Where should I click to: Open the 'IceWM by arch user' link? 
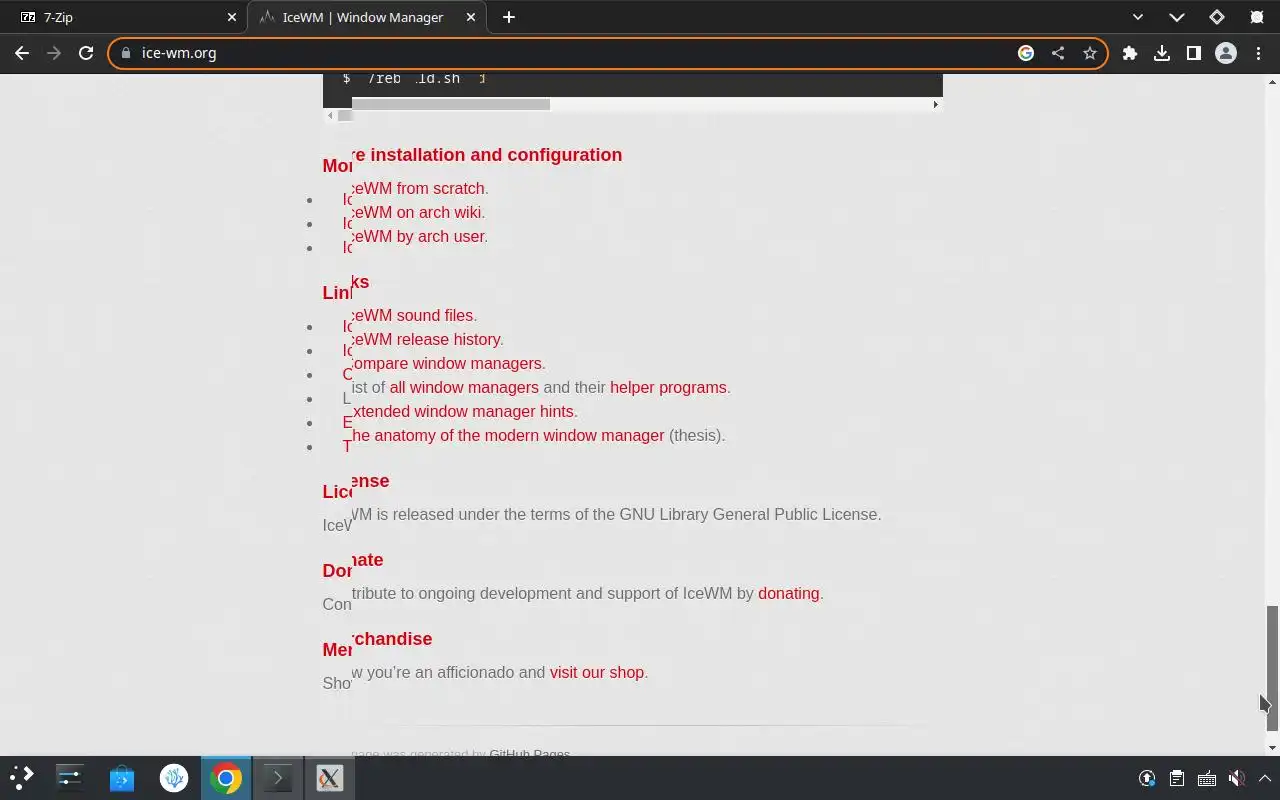click(418, 236)
